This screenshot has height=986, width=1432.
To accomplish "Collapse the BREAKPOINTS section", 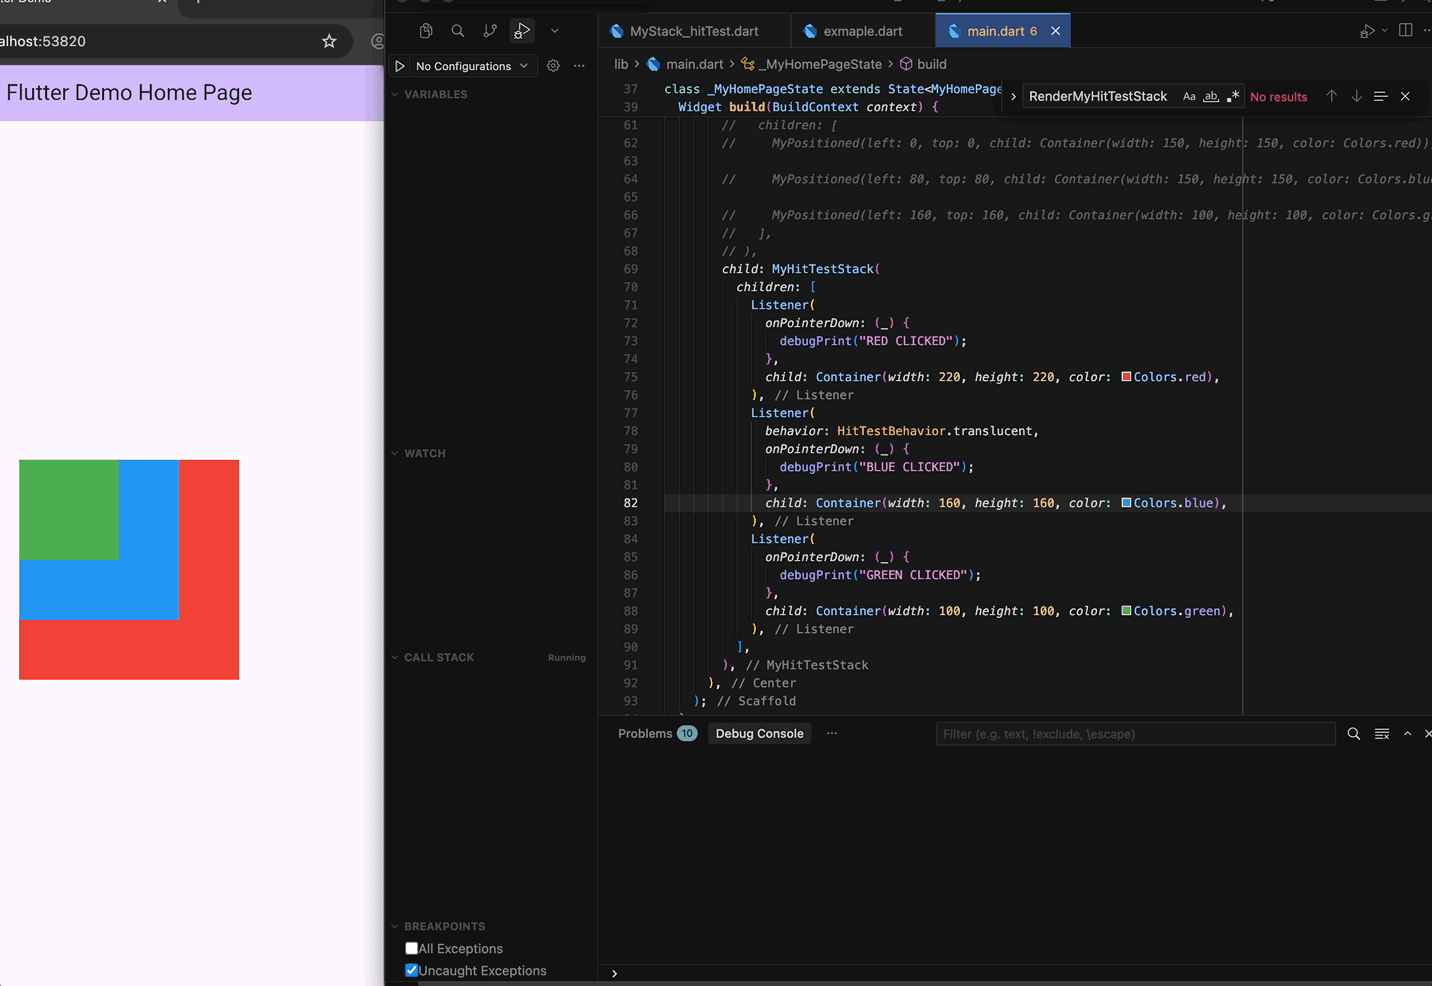I will click(x=444, y=926).
